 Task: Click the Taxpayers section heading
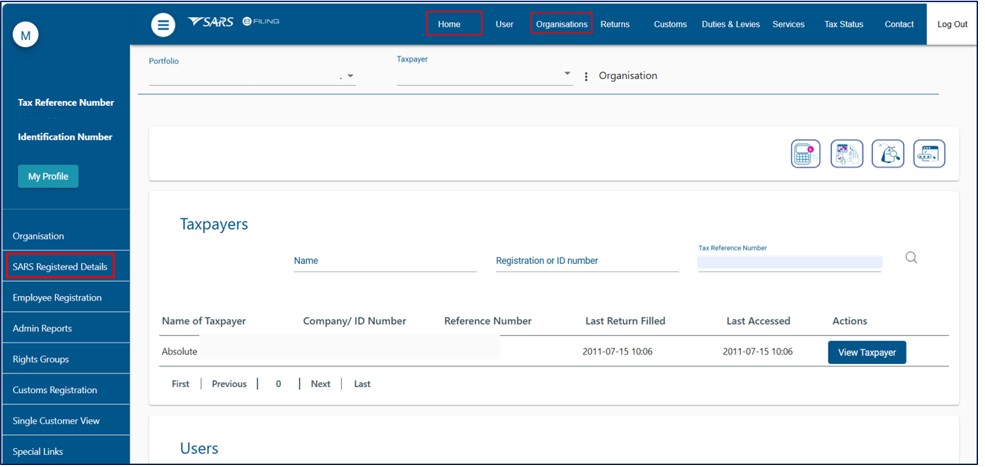(x=214, y=224)
